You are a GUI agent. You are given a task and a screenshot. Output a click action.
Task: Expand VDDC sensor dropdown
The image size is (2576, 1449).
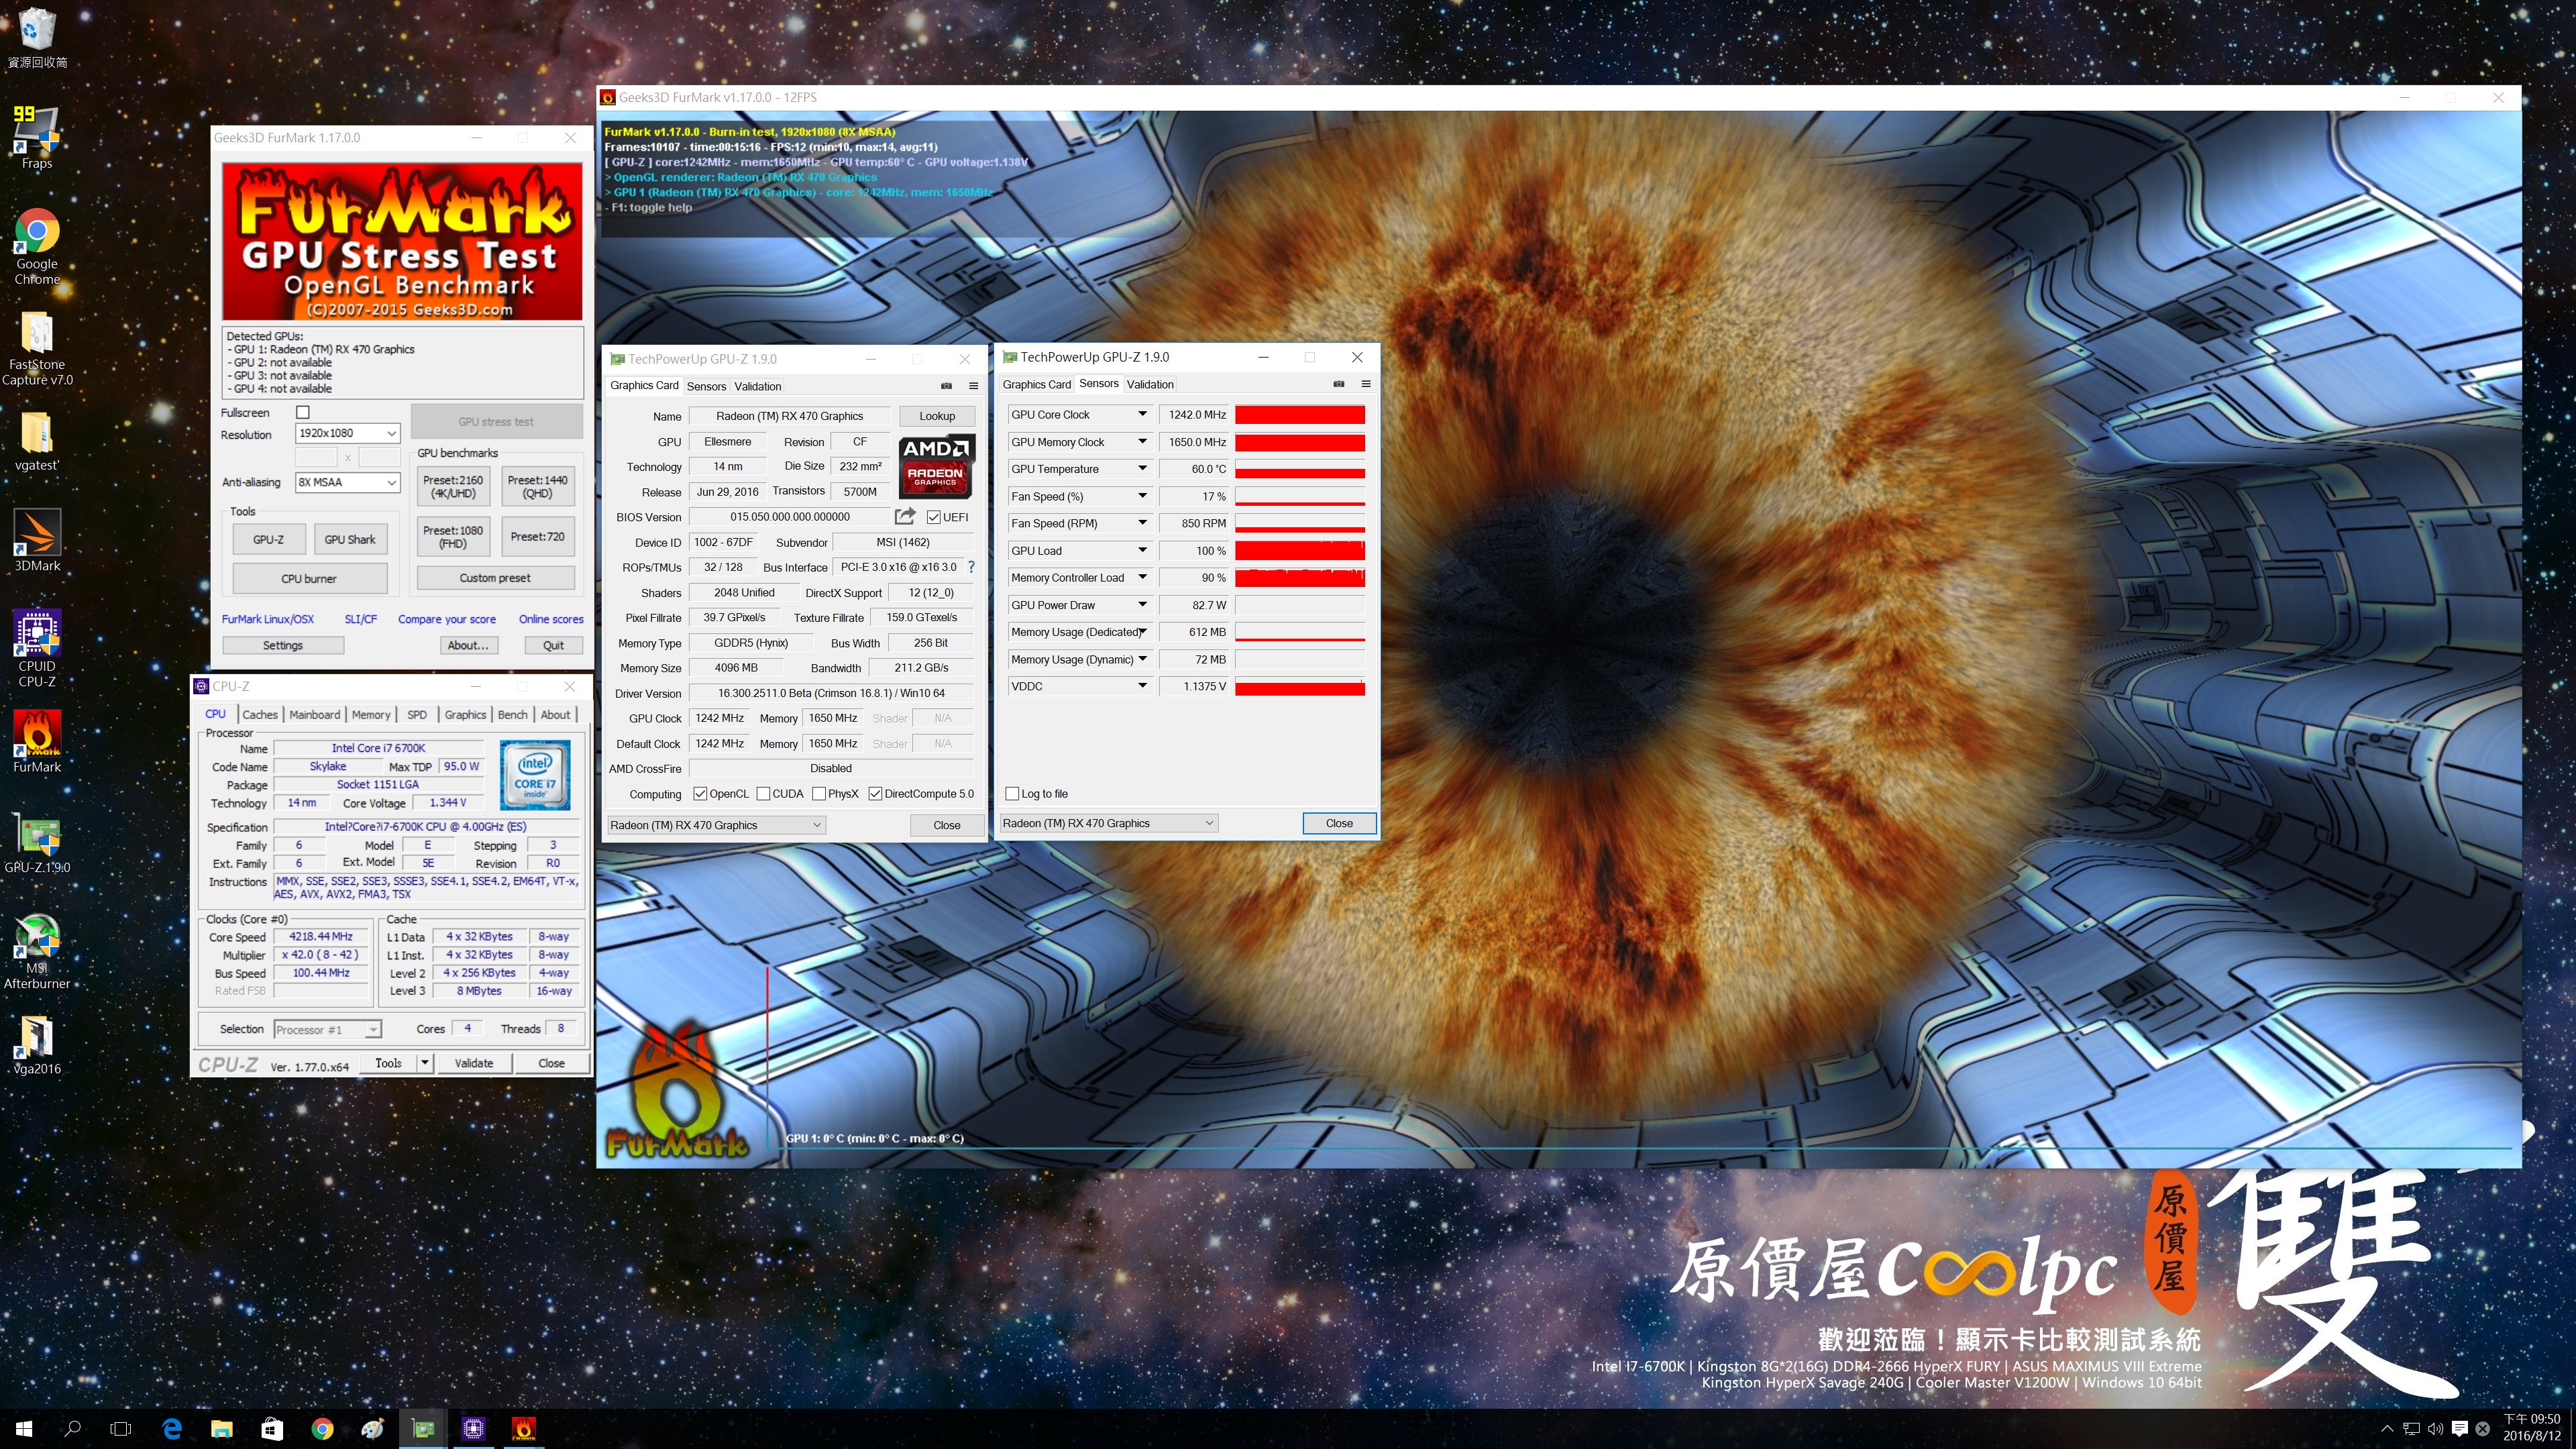click(1142, 686)
